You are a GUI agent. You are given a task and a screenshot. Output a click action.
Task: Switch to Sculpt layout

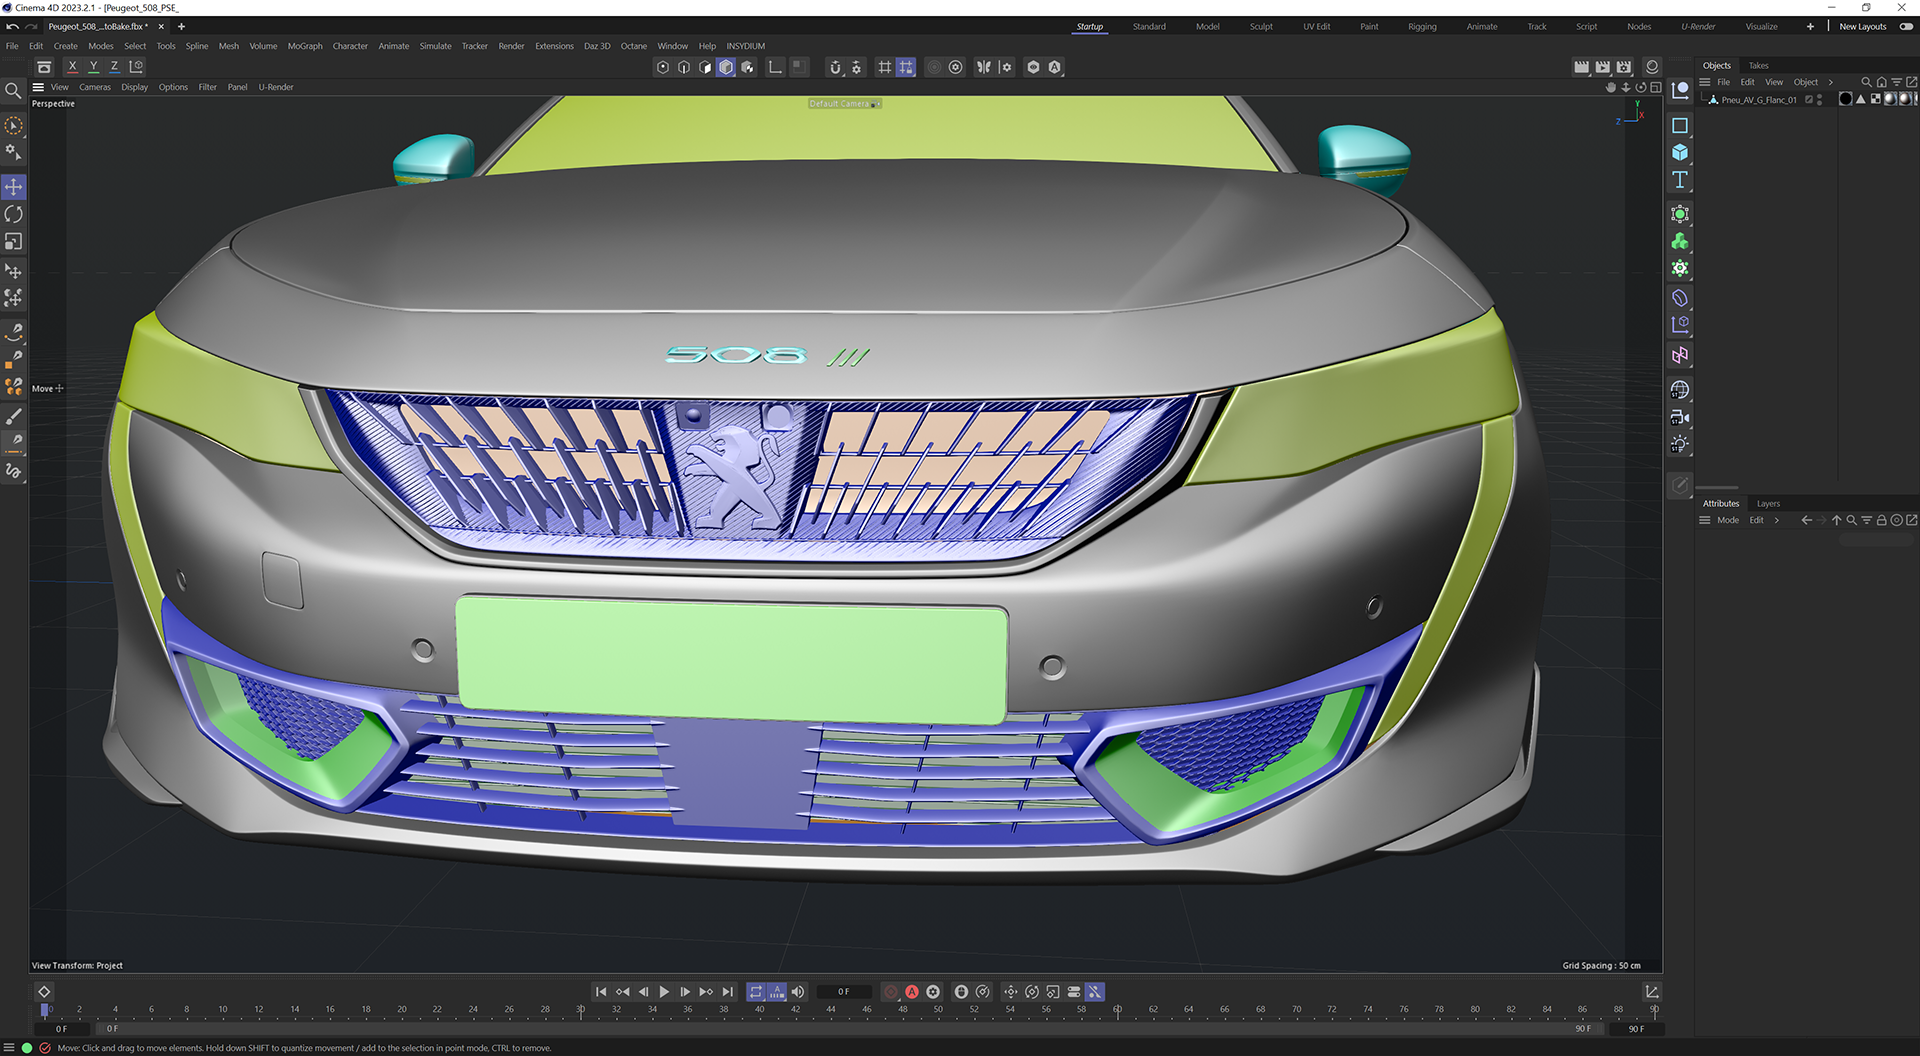click(1261, 27)
